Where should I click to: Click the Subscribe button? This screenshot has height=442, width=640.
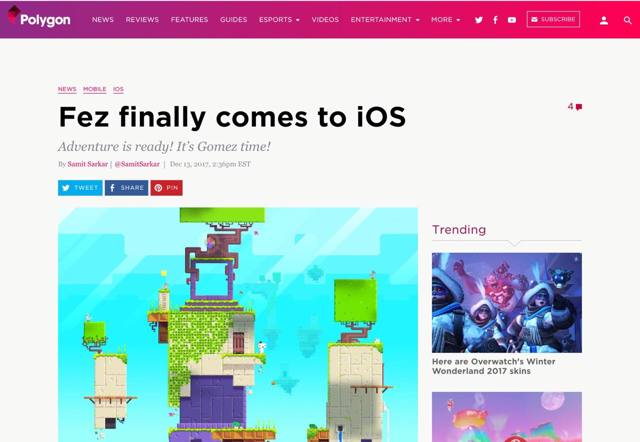[x=553, y=19]
